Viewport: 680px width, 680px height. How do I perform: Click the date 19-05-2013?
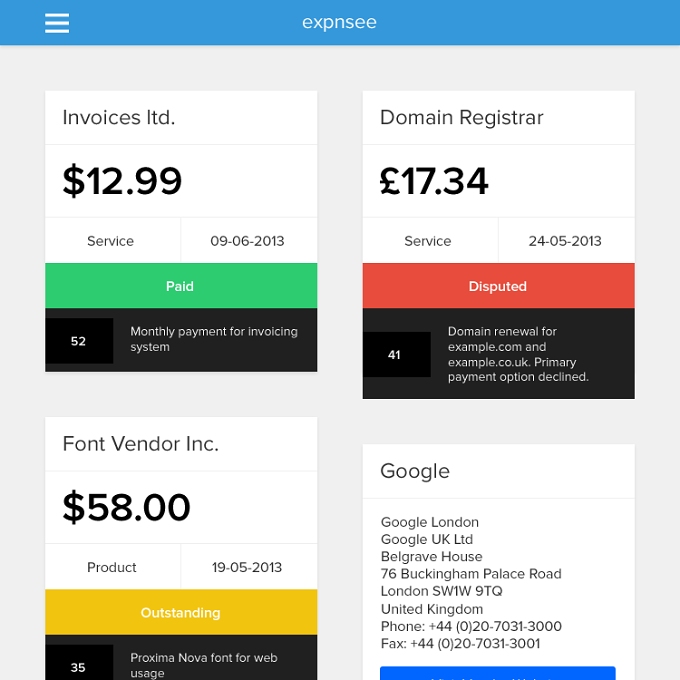(x=247, y=567)
